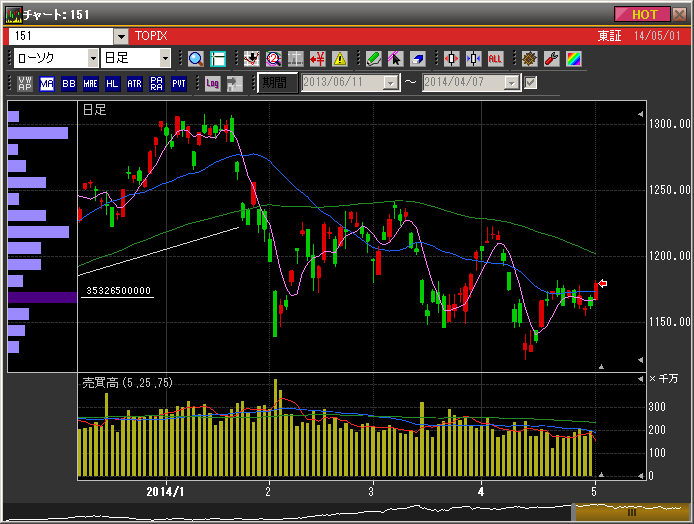
Task: Select the arrow pointer tool
Action: pyautogui.click(x=395, y=58)
